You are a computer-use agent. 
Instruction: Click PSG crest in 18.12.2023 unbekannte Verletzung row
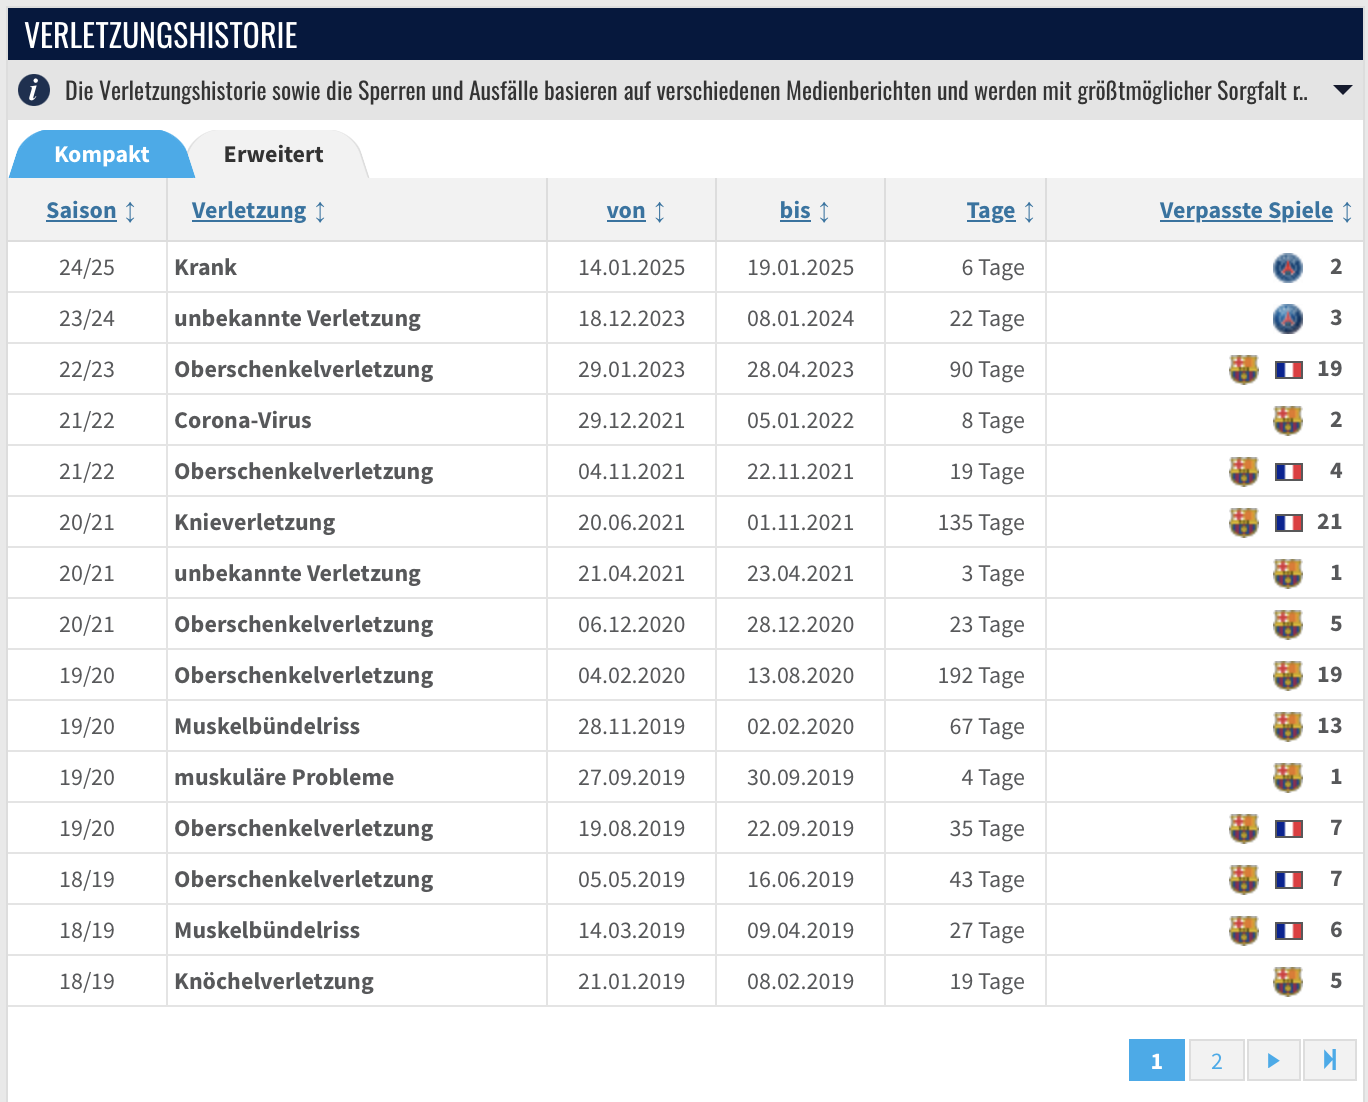pos(1288,318)
